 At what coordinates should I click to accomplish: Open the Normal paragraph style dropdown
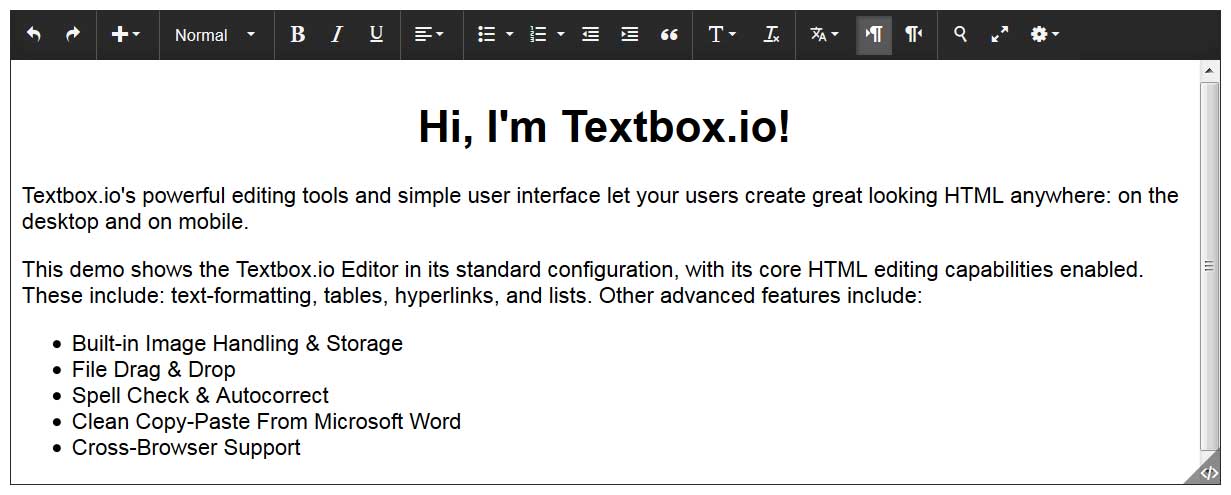(215, 35)
